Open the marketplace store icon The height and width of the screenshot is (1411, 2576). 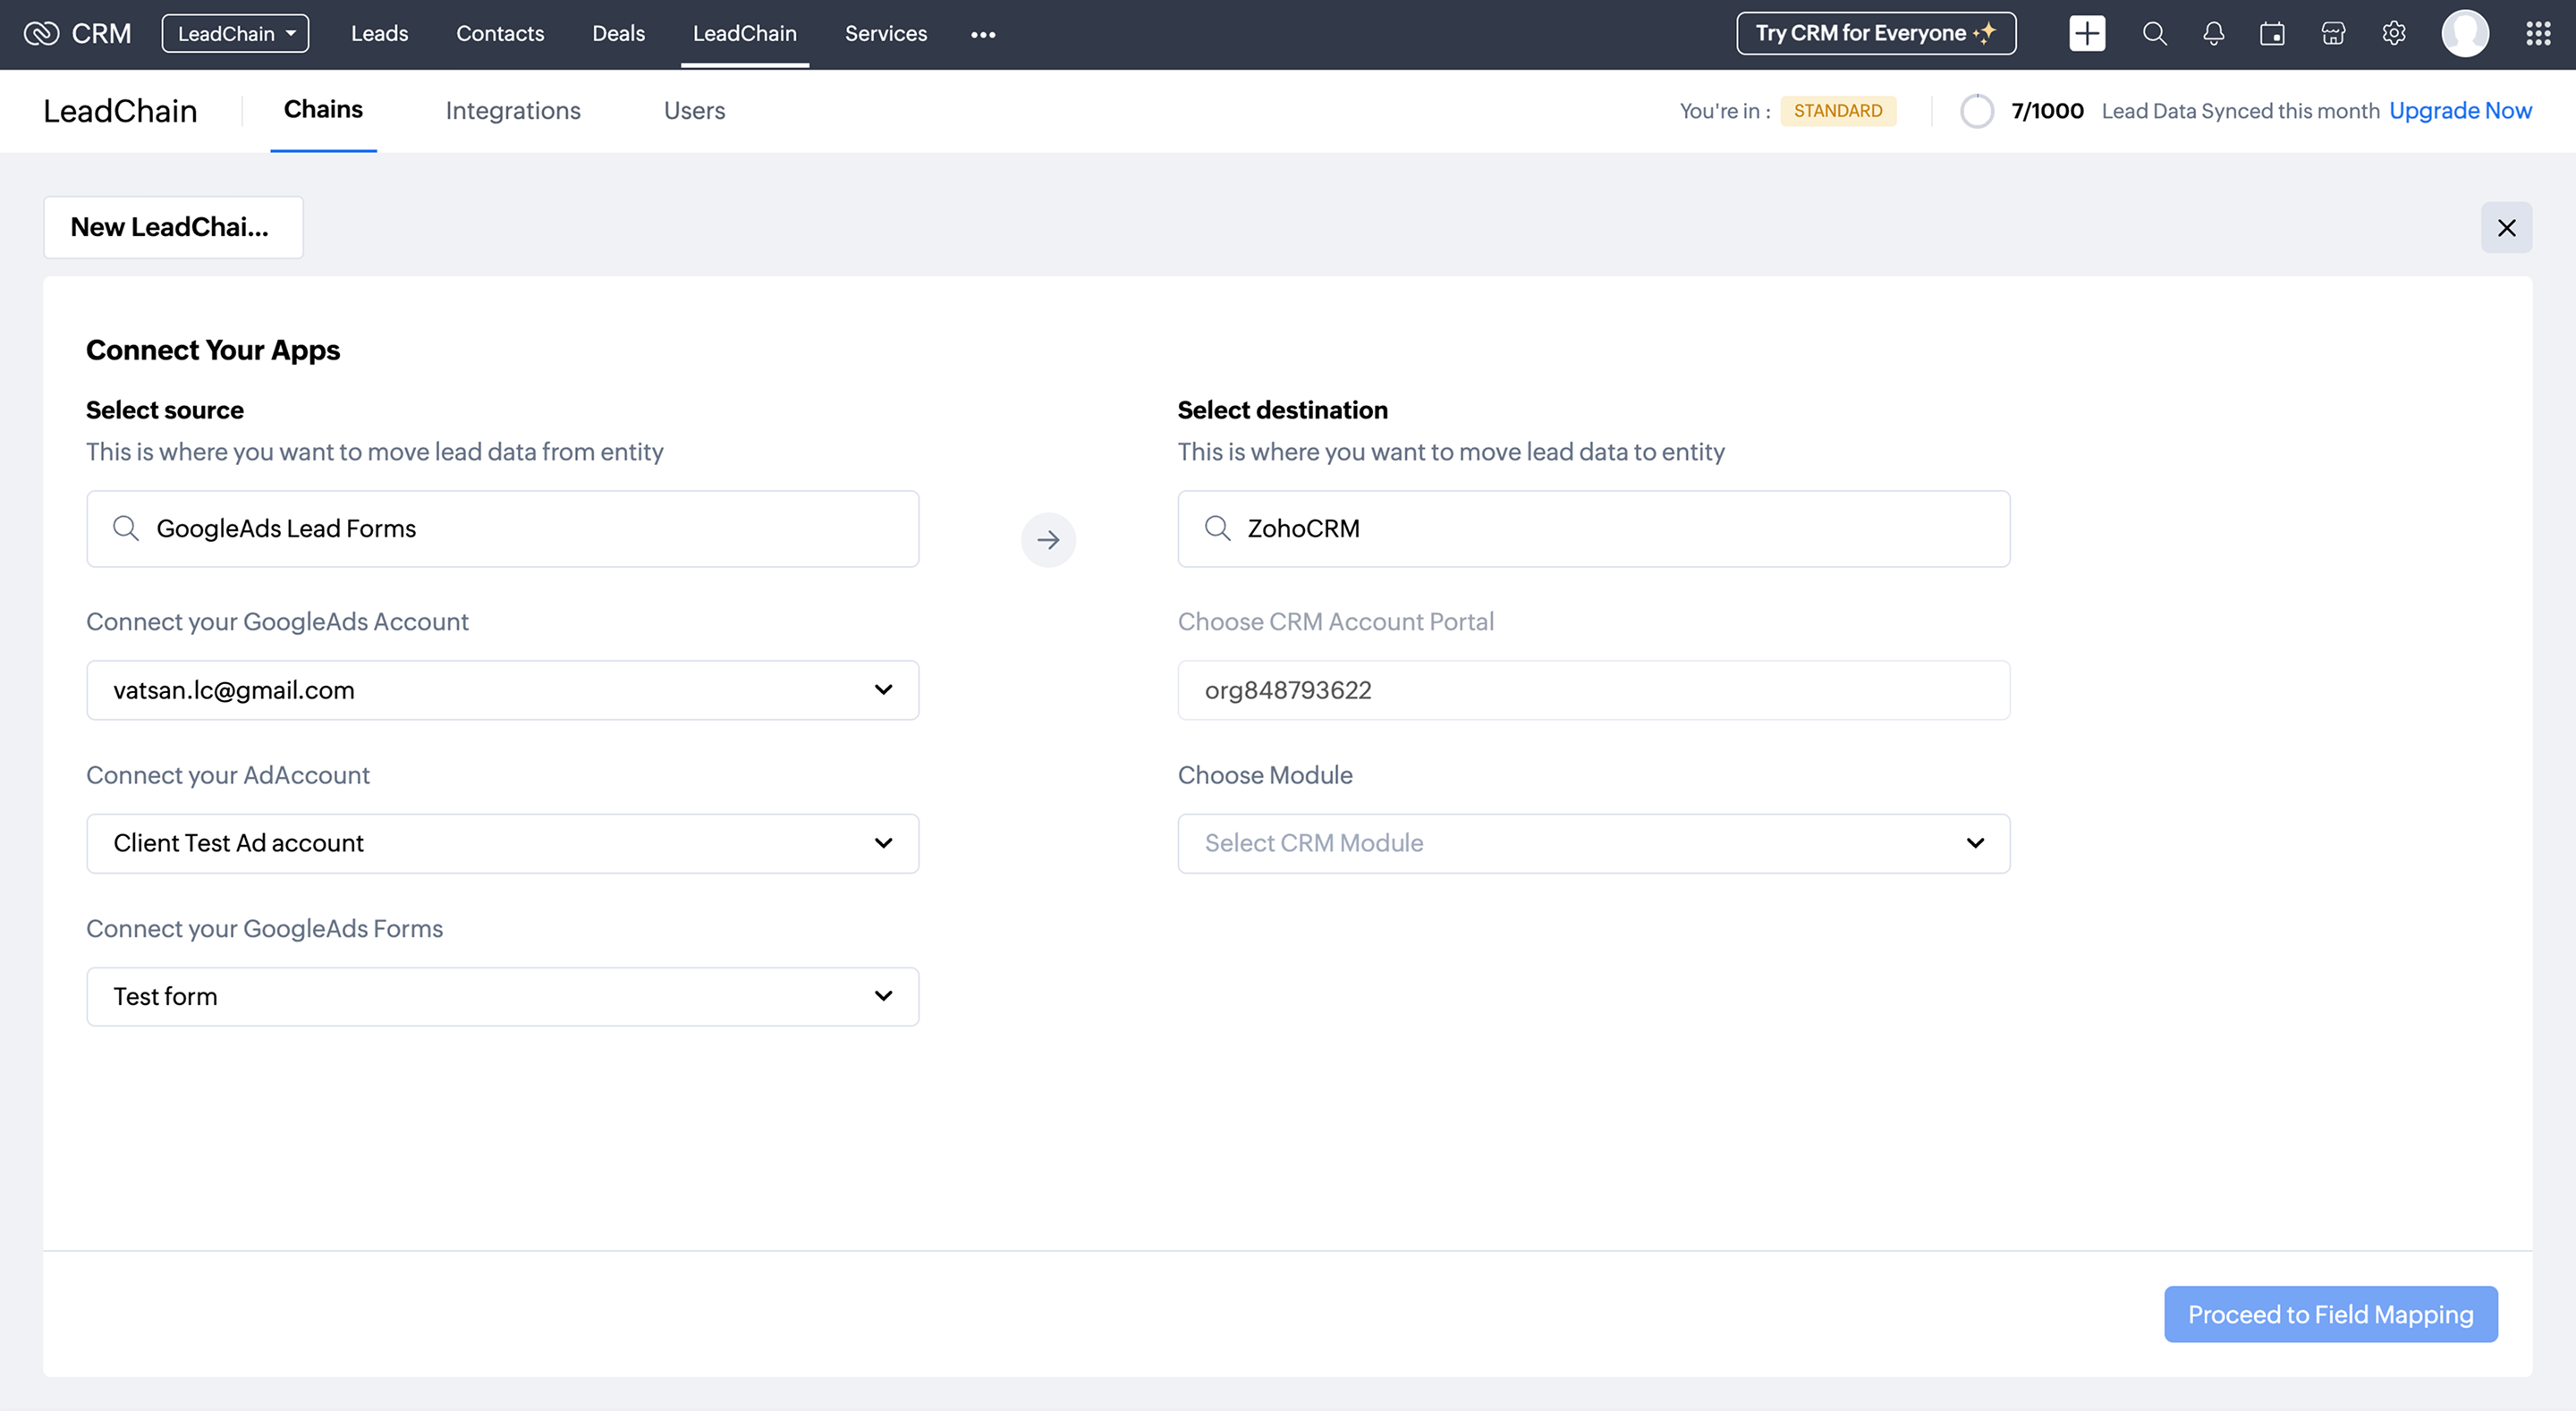pyautogui.click(x=2333, y=34)
